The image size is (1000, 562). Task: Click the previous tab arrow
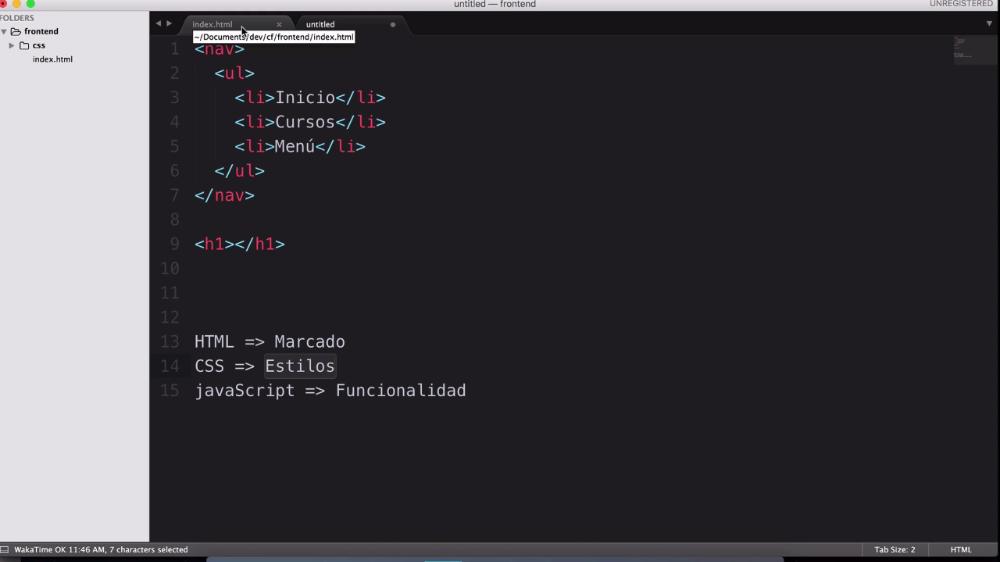coord(158,24)
